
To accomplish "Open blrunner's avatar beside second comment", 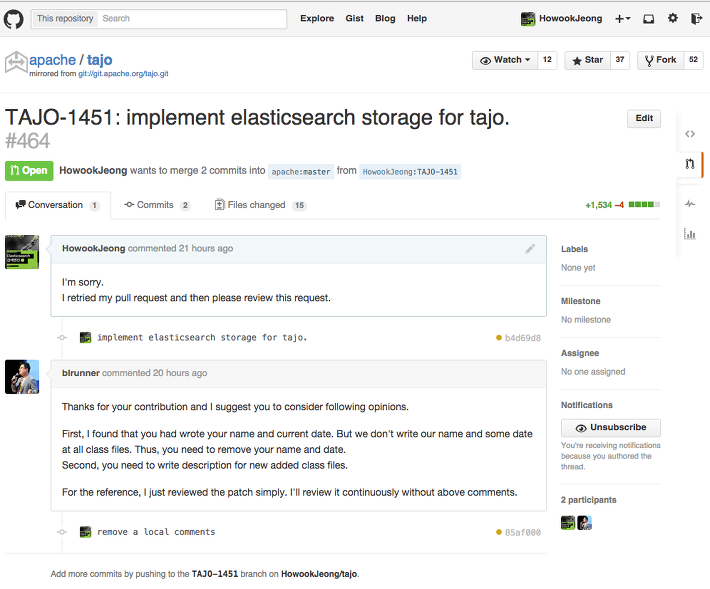I will pyautogui.click(x=22, y=377).
